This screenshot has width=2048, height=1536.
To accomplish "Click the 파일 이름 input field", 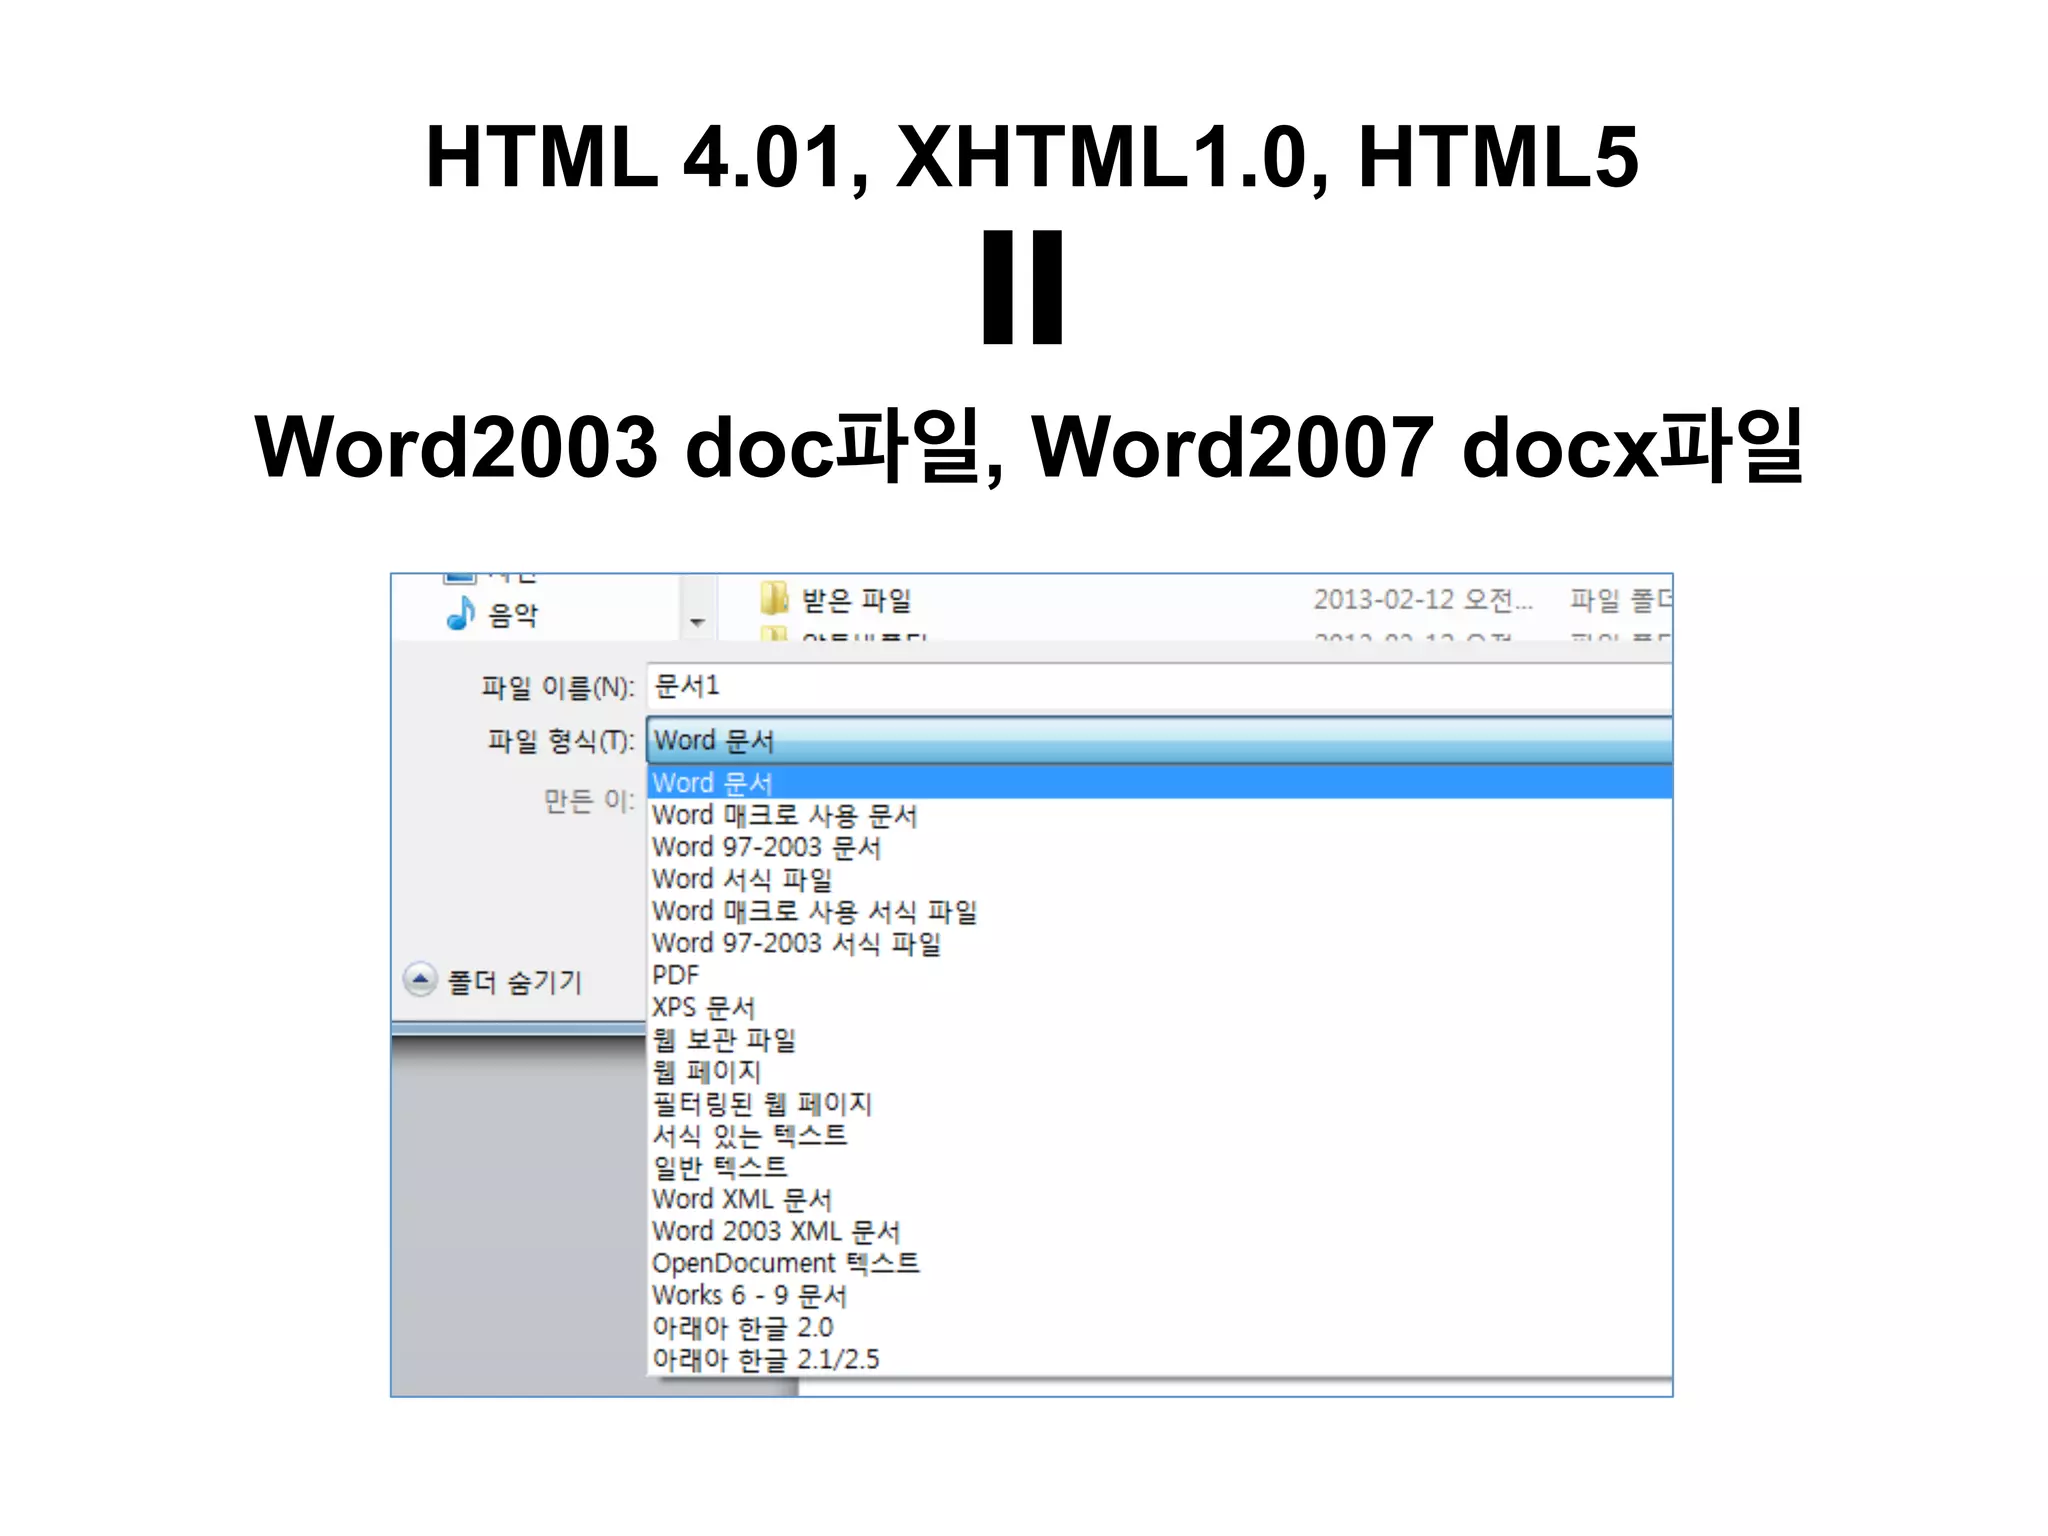I will [x=1159, y=686].
